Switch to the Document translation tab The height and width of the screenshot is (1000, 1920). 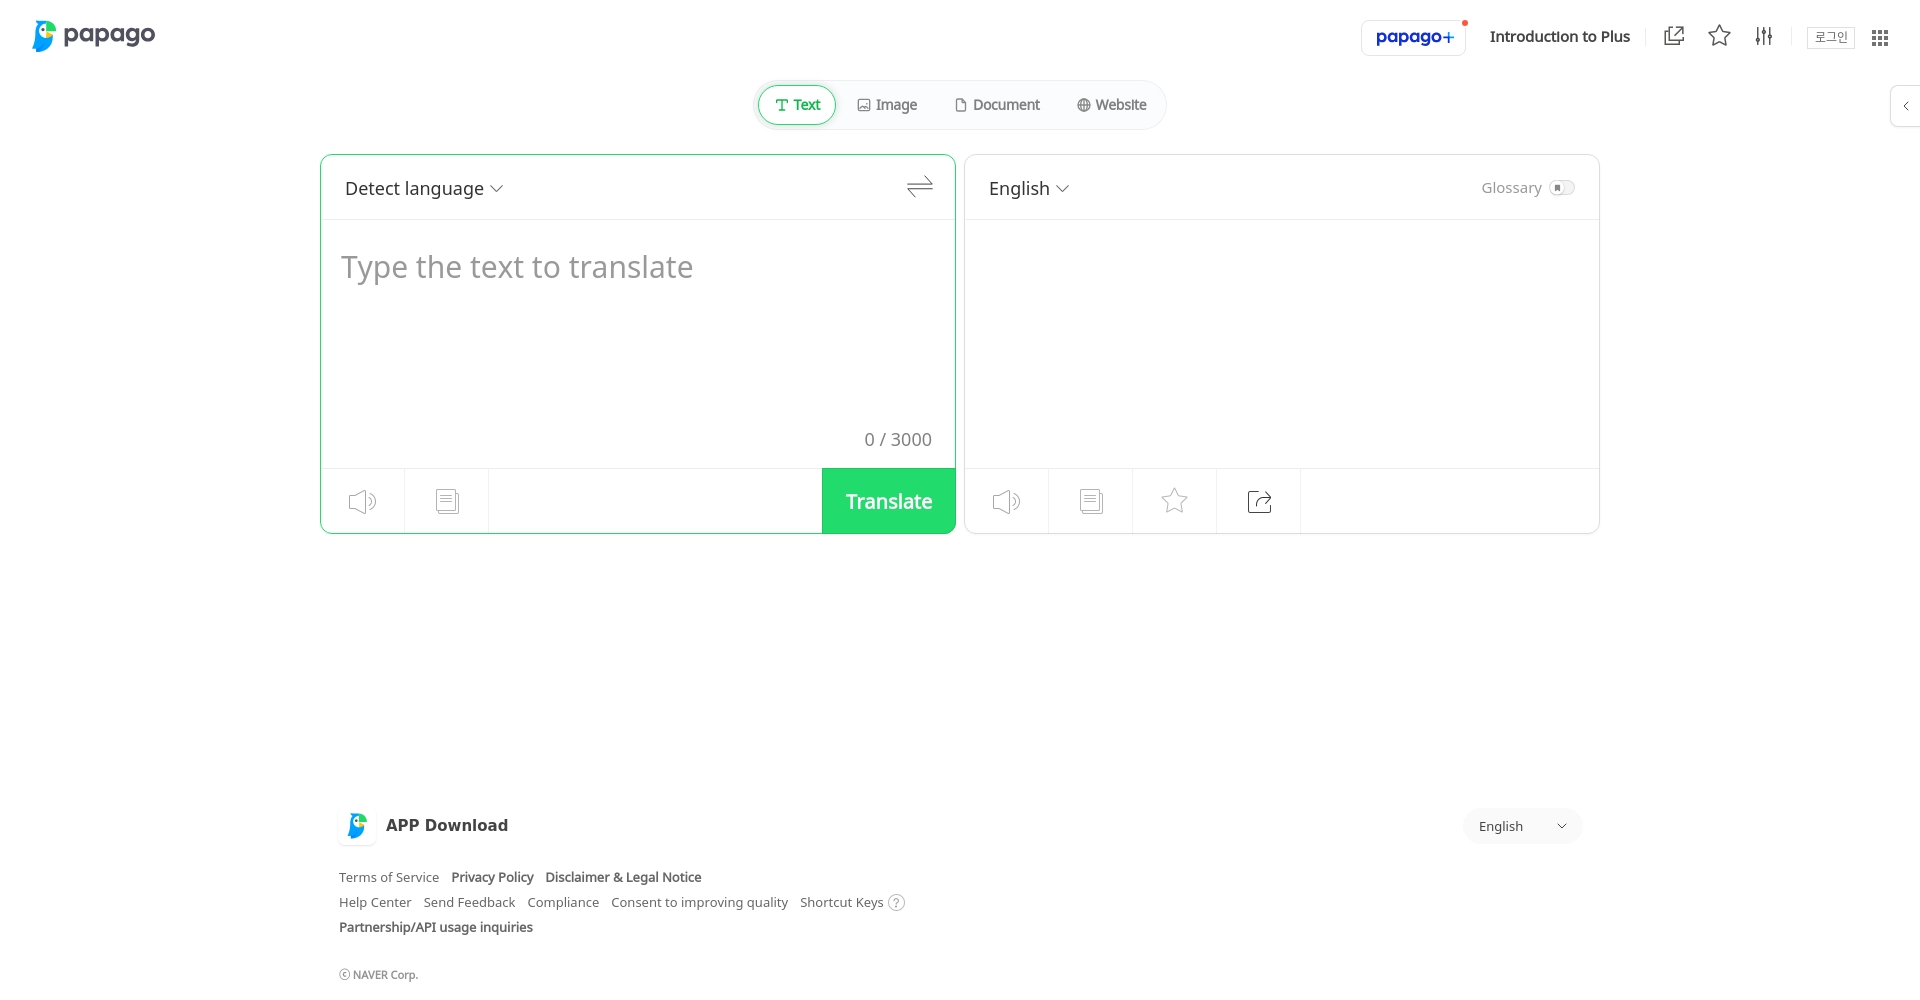click(x=997, y=105)
